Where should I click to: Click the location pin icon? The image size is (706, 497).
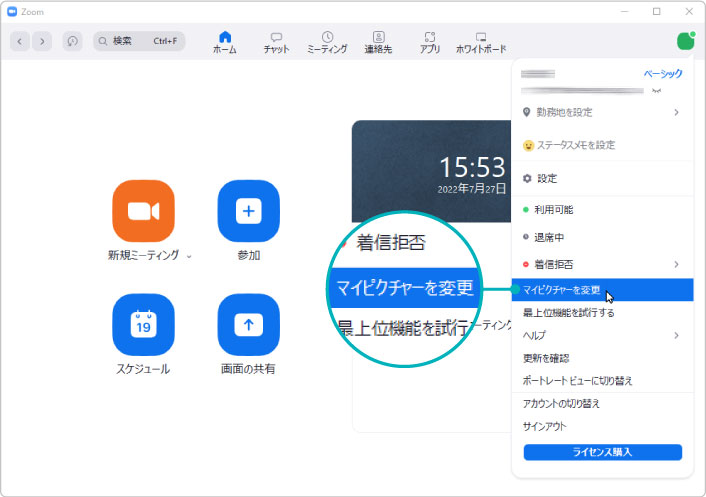tap(526, 112)
